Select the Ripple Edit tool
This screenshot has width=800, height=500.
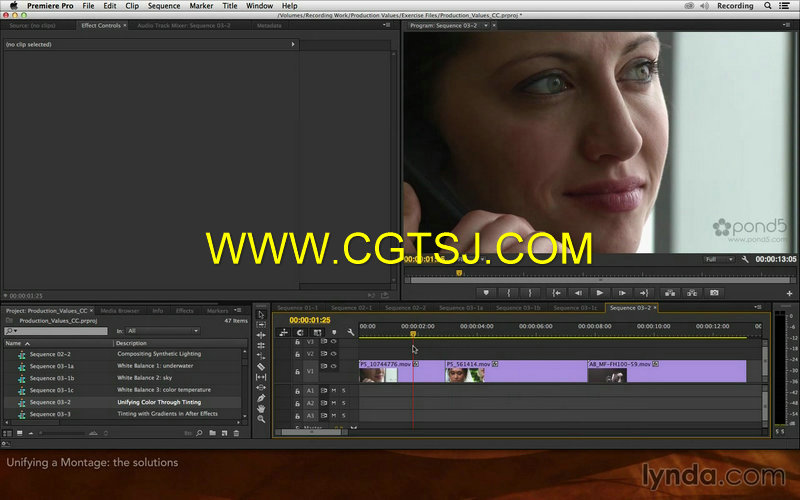tap(261, 335)
